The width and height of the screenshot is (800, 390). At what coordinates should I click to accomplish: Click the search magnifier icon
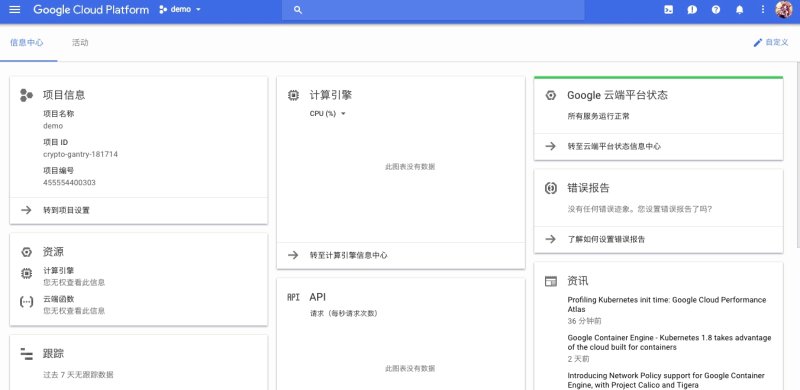298,10
